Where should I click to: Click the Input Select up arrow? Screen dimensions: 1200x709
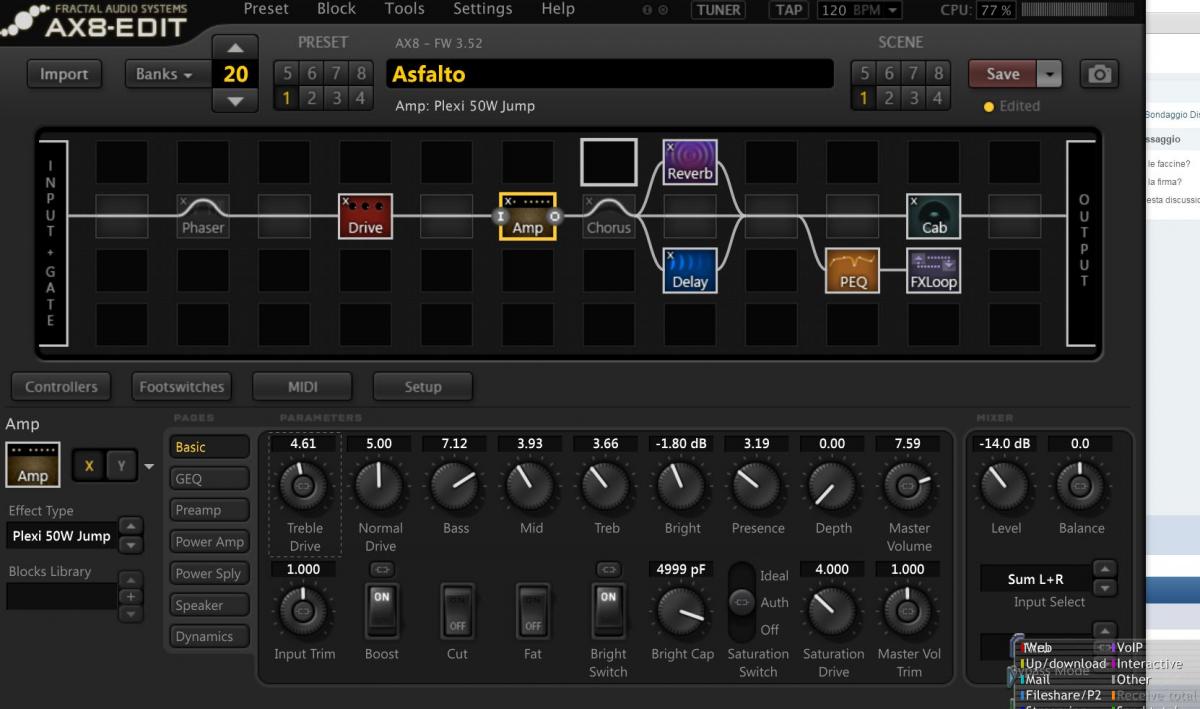pos(1103,570)
